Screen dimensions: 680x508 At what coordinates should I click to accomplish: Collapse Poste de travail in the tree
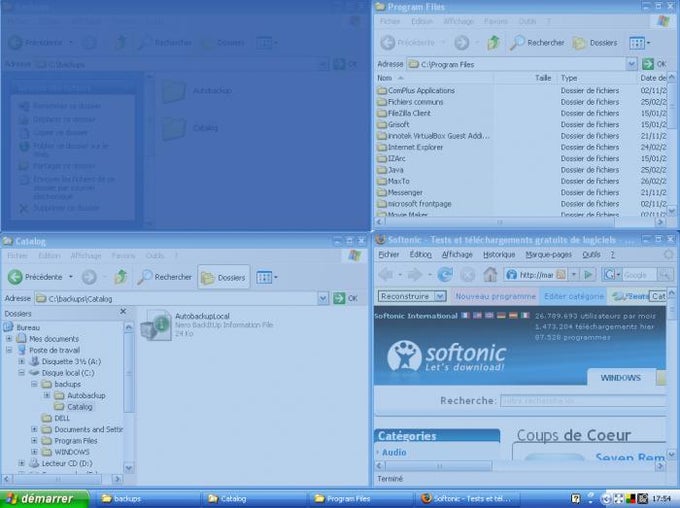pyautogui.click(x=9, y=350)
